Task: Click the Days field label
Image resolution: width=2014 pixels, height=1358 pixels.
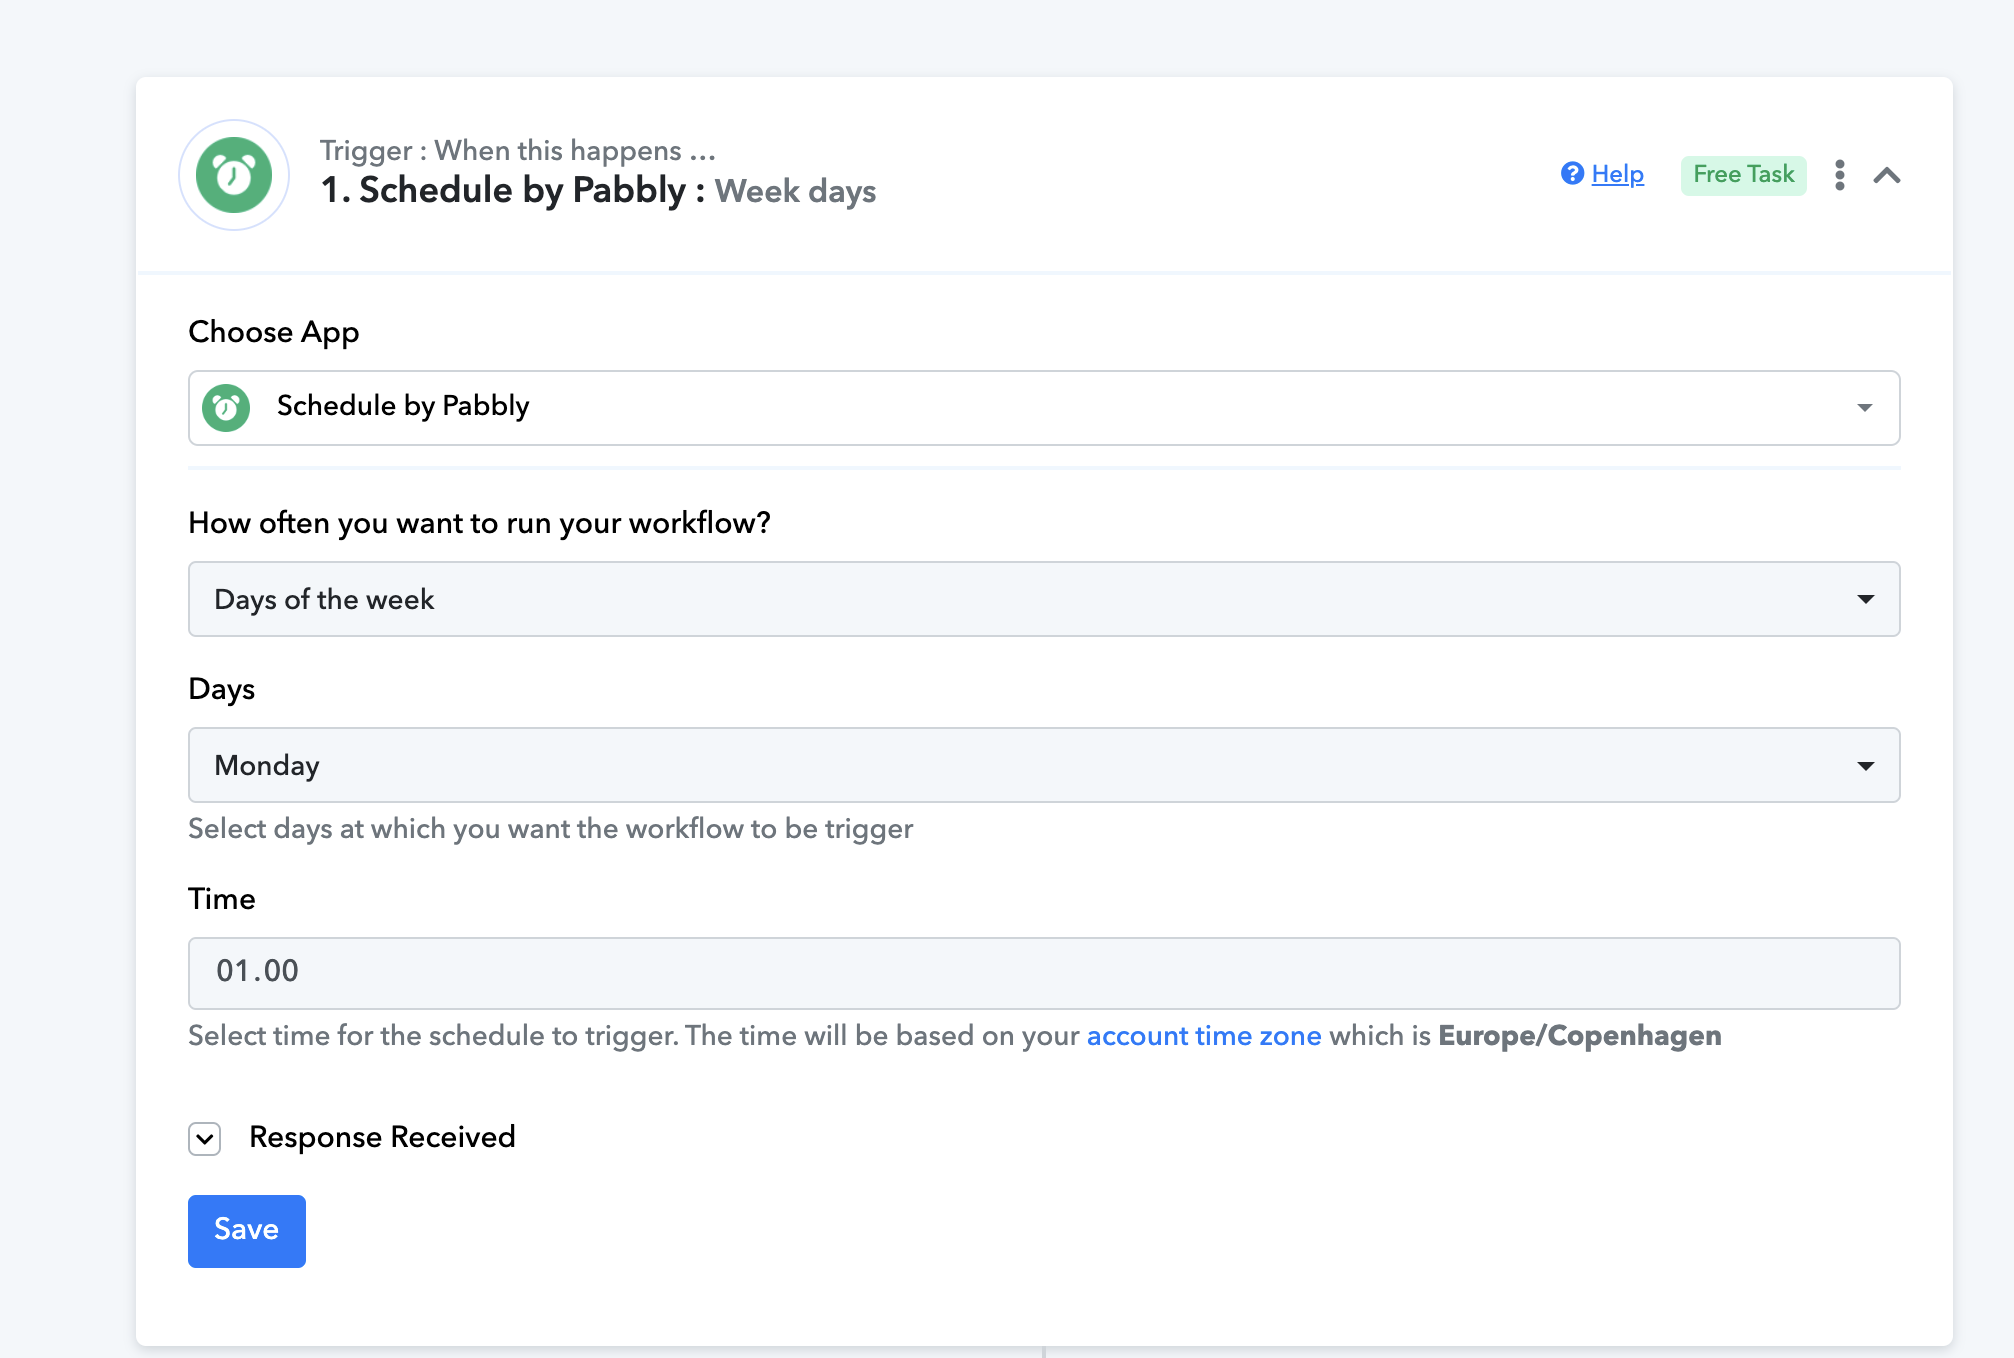Action: 222,689
